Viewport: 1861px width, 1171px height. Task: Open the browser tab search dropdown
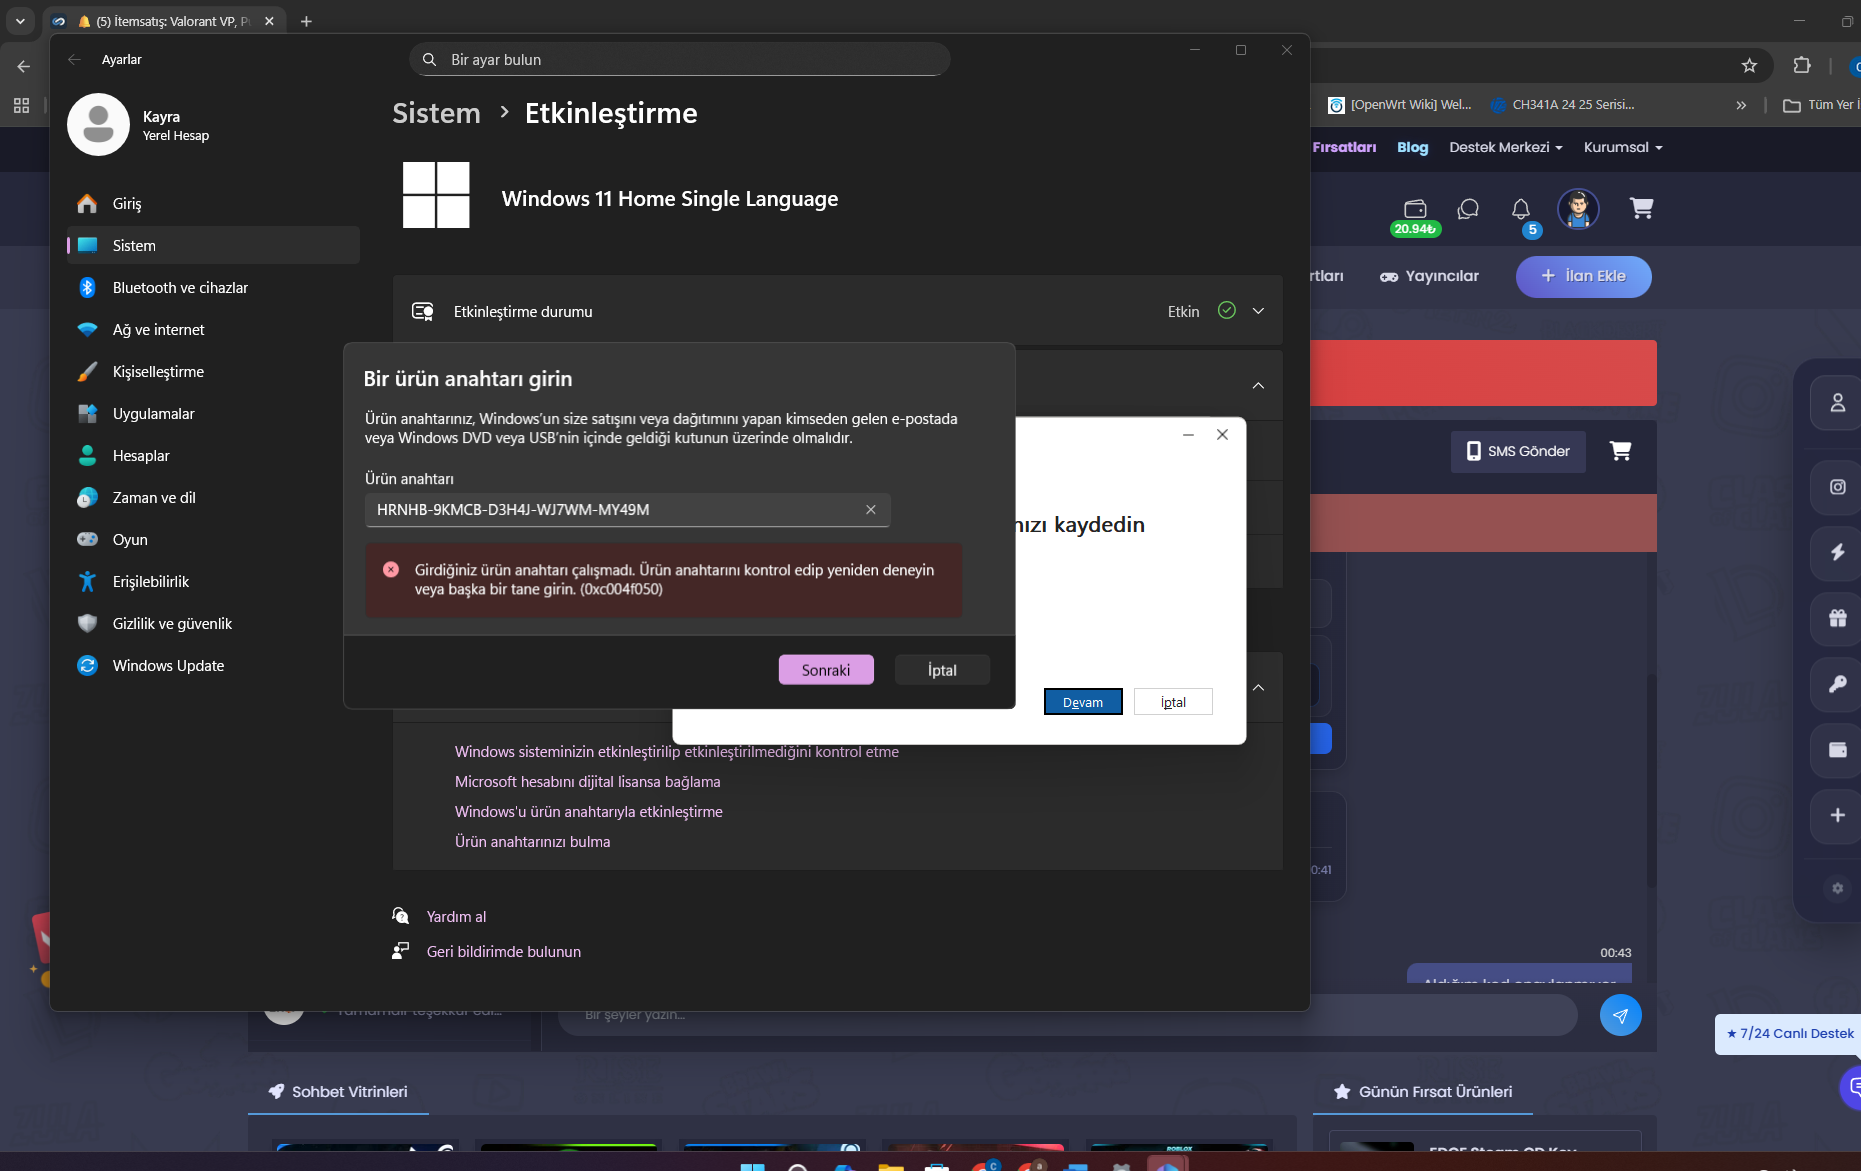pyautogui.click(x=20, y=21)
